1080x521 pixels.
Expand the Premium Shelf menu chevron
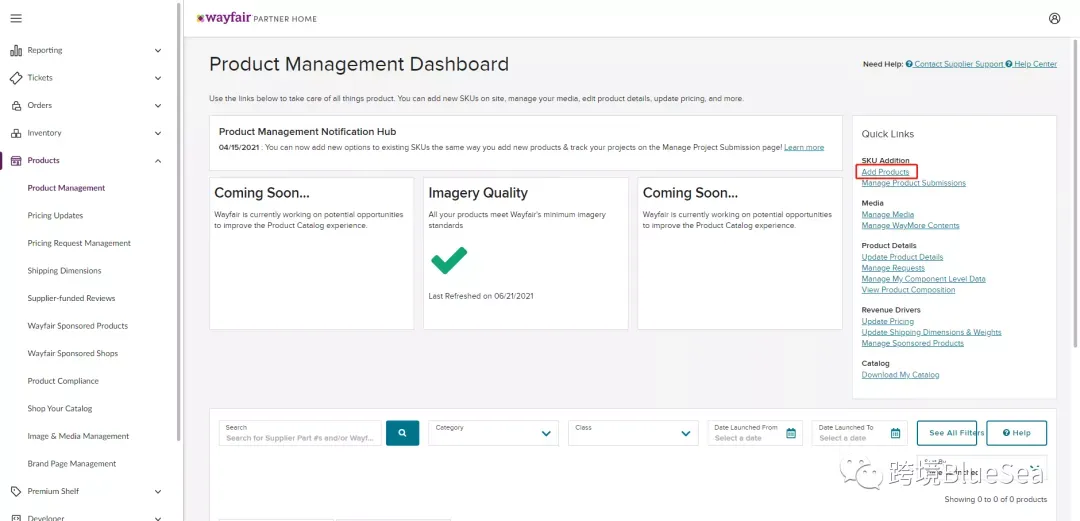tap(158, 491)
